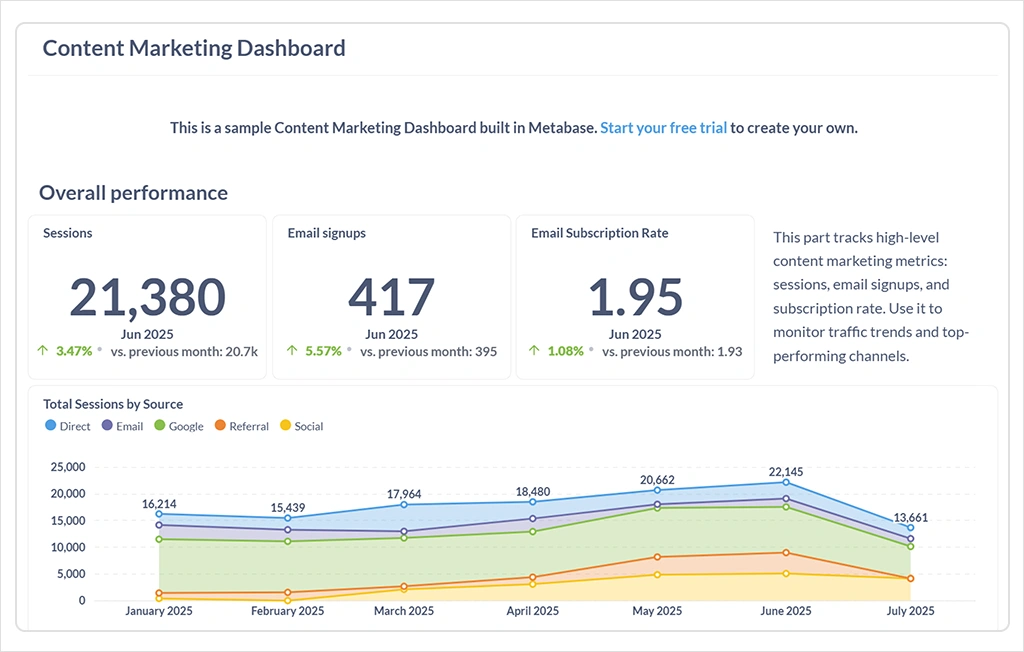
Task: Click the green up arrow beside 5.57%
Action: click(292, 351)
